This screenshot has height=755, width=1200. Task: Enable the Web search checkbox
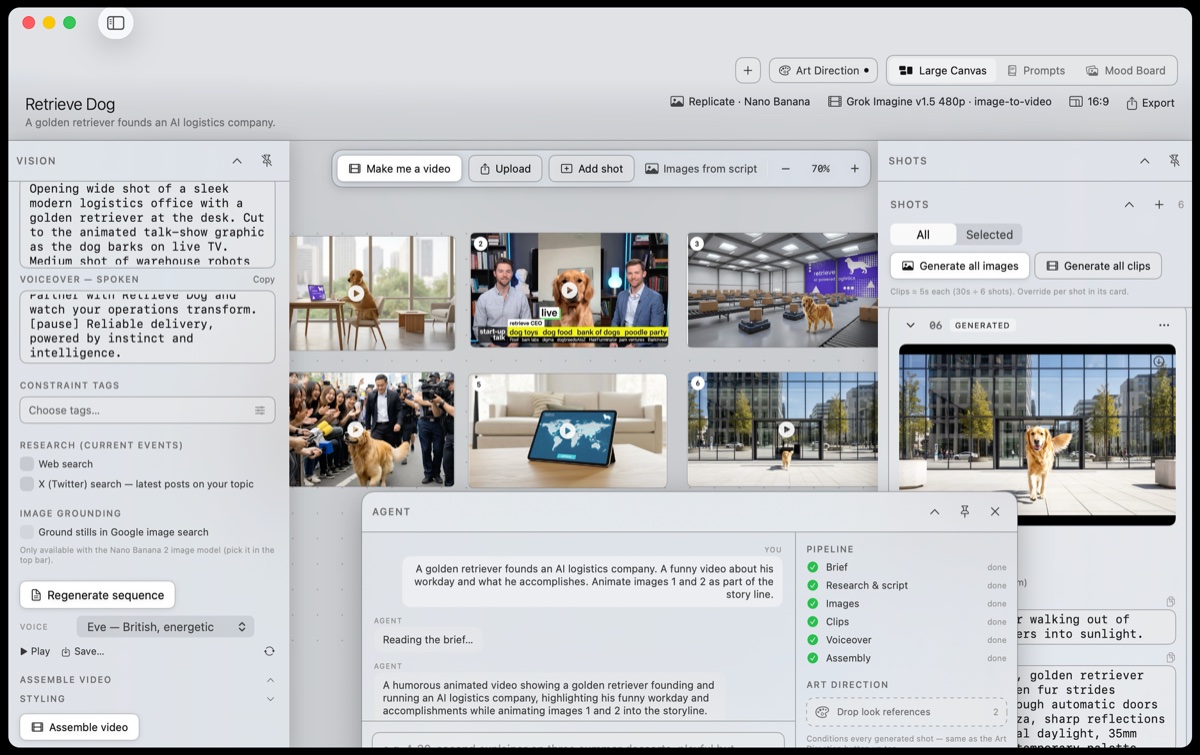click(x=27, y=464)
